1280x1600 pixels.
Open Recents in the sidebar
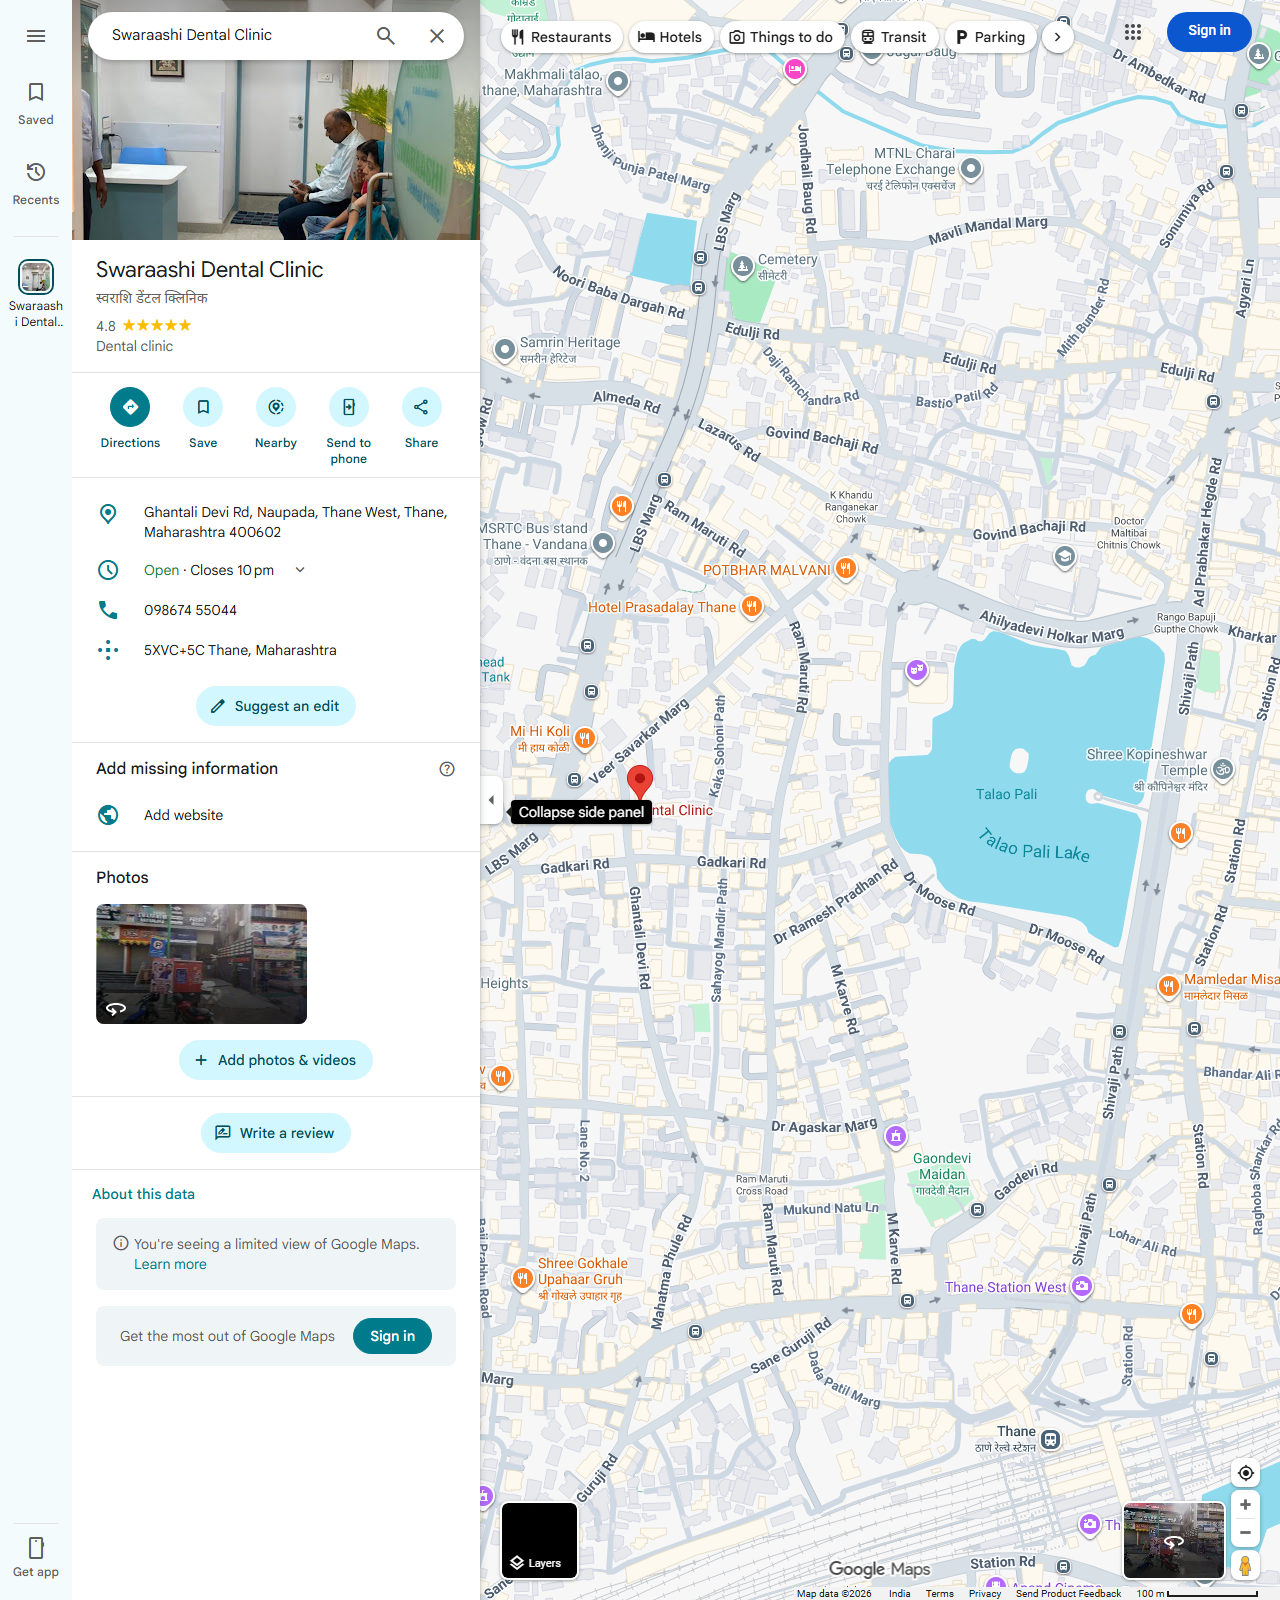coord(36,184)
